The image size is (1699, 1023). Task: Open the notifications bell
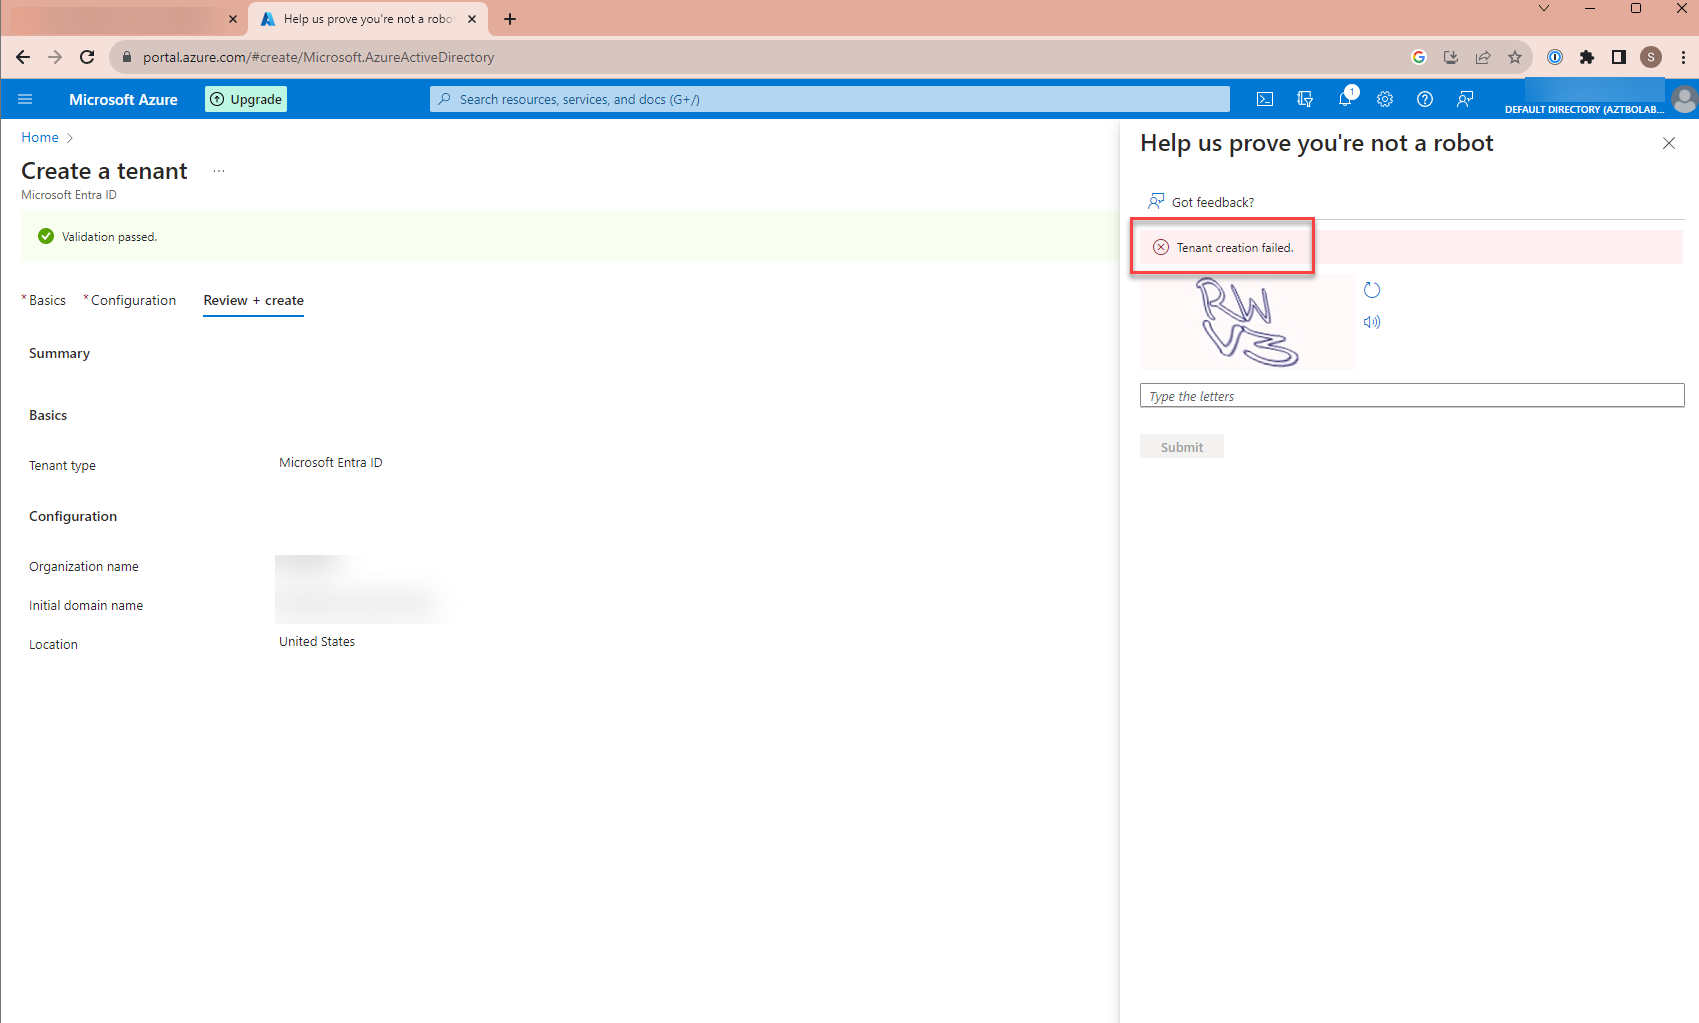point(1344,99)
